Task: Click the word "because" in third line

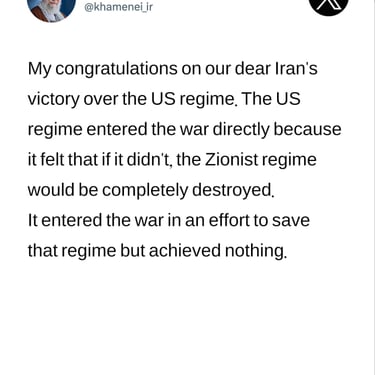Action: coord(307,129)
